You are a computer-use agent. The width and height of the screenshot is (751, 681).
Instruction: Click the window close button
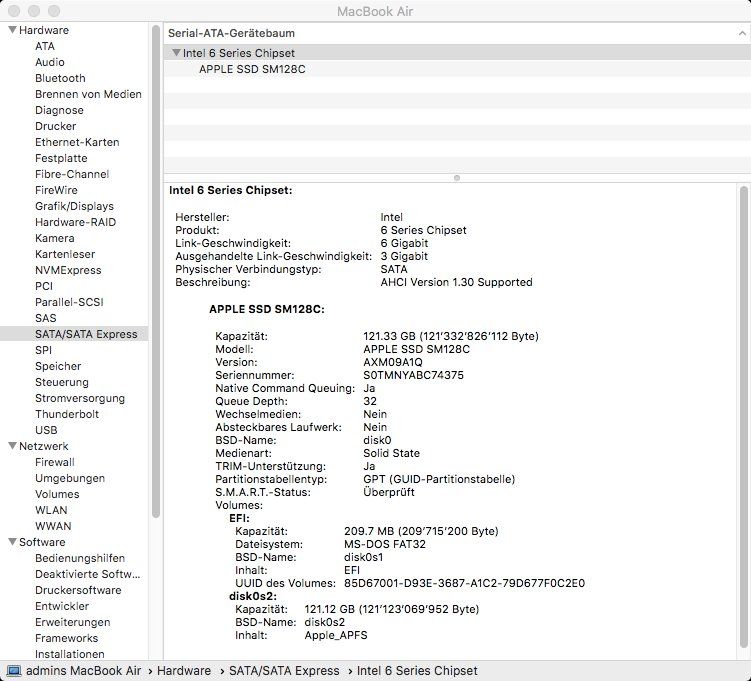point(14,11)
